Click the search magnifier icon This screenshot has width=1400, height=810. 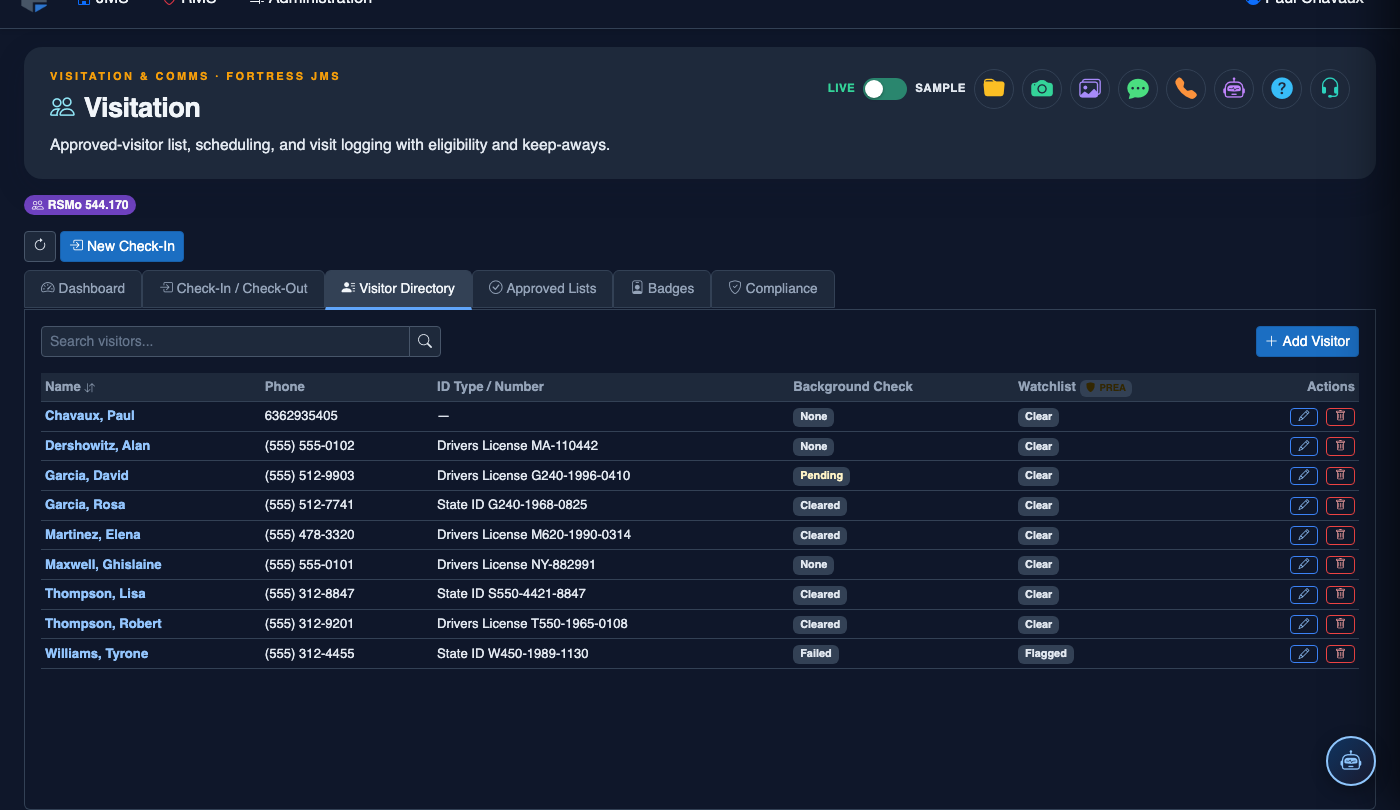[x=425, y=341]
